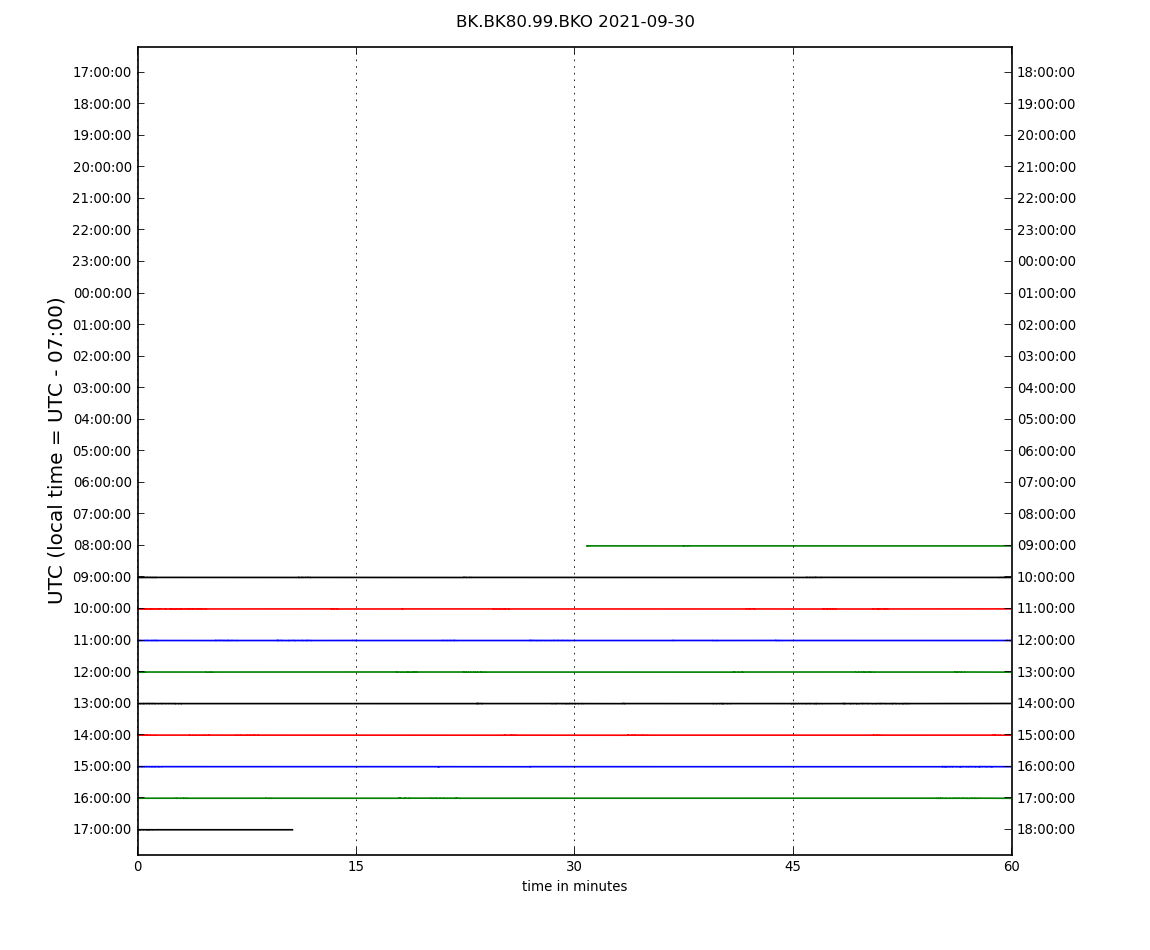The image size is (1150, 950).
Task: Click left-axis label "02:00:00"
Action: pos(102,357)
